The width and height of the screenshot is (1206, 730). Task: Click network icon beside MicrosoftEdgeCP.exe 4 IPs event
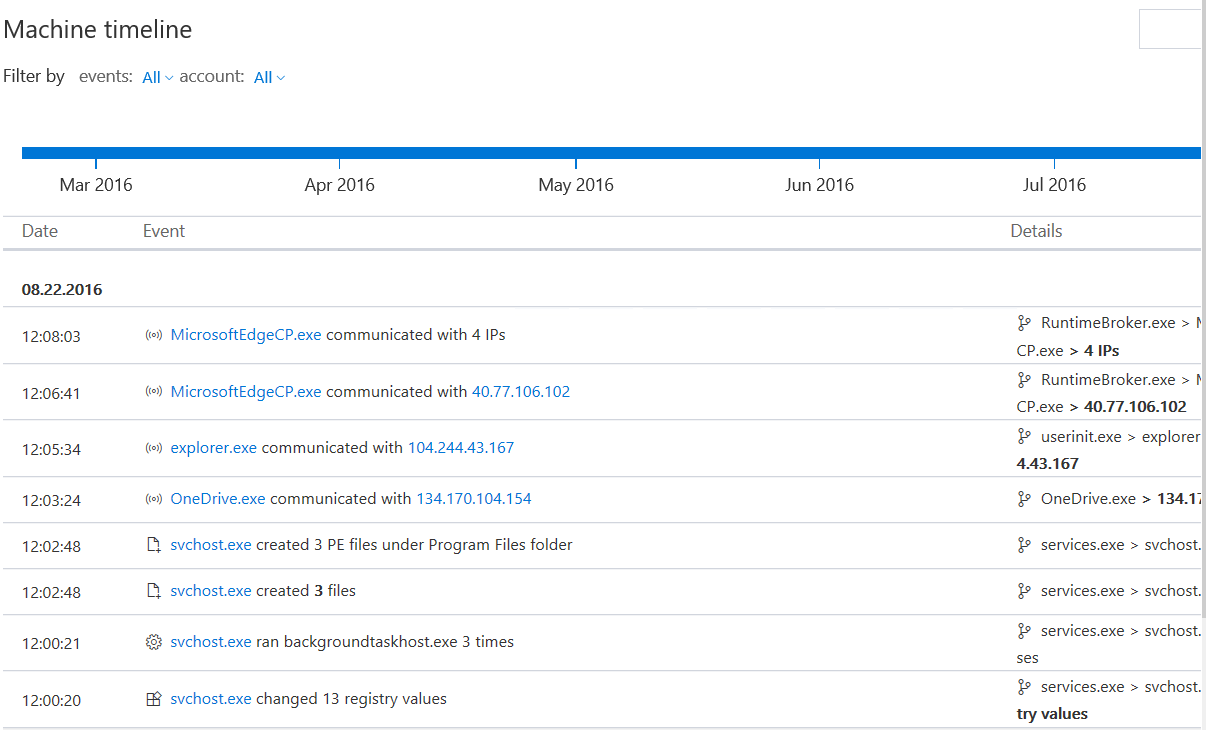[x=153, y=335]
